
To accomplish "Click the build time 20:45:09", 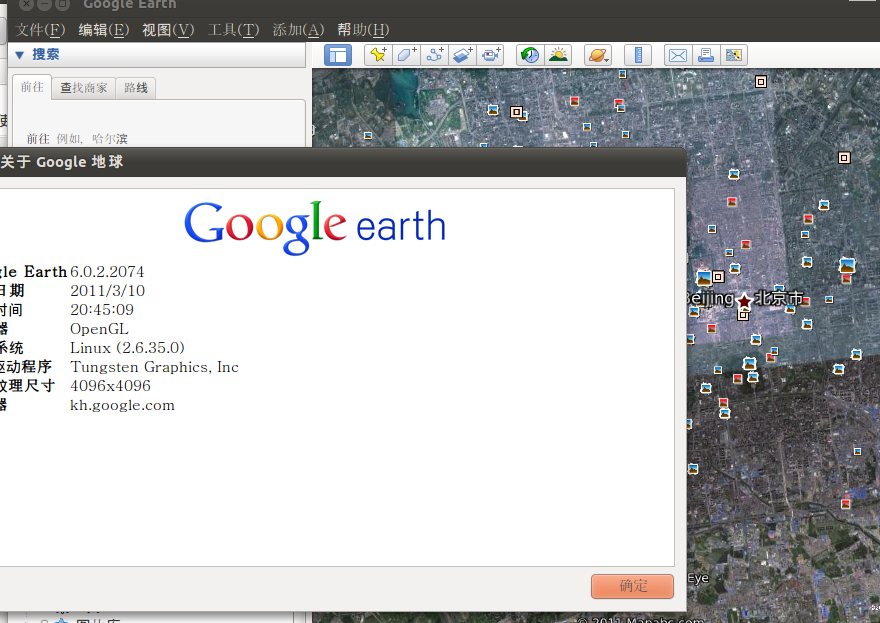I will pyautogui.click(x=102, y=310).
